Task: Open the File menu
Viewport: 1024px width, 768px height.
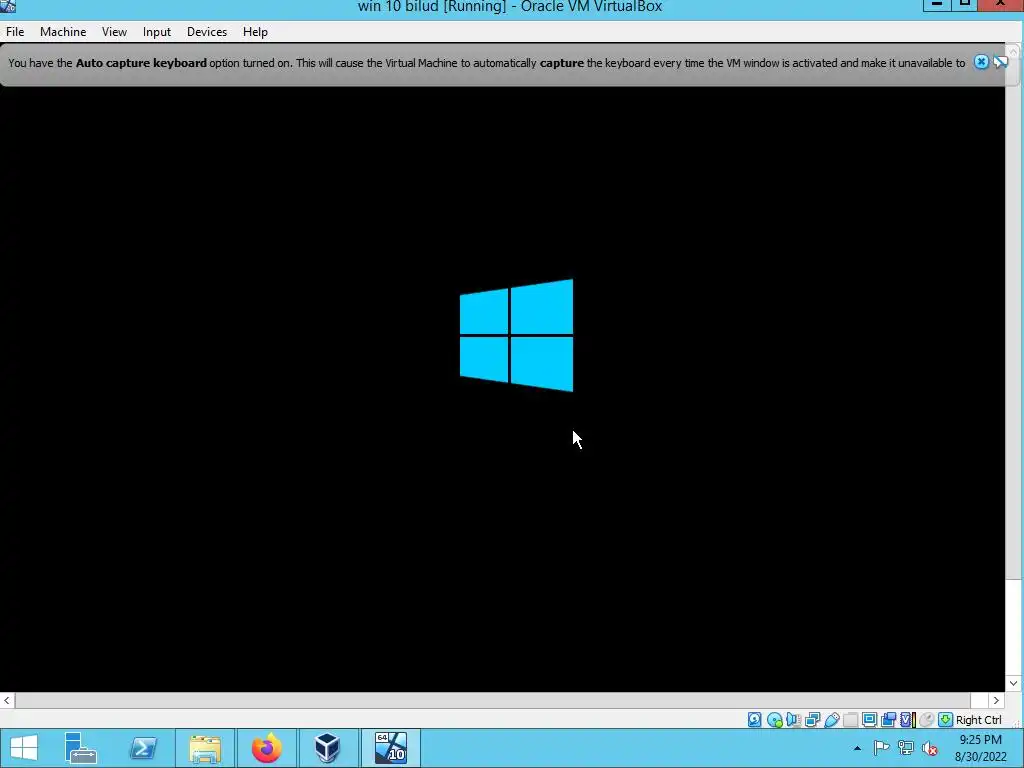Action: pos(15,31)
